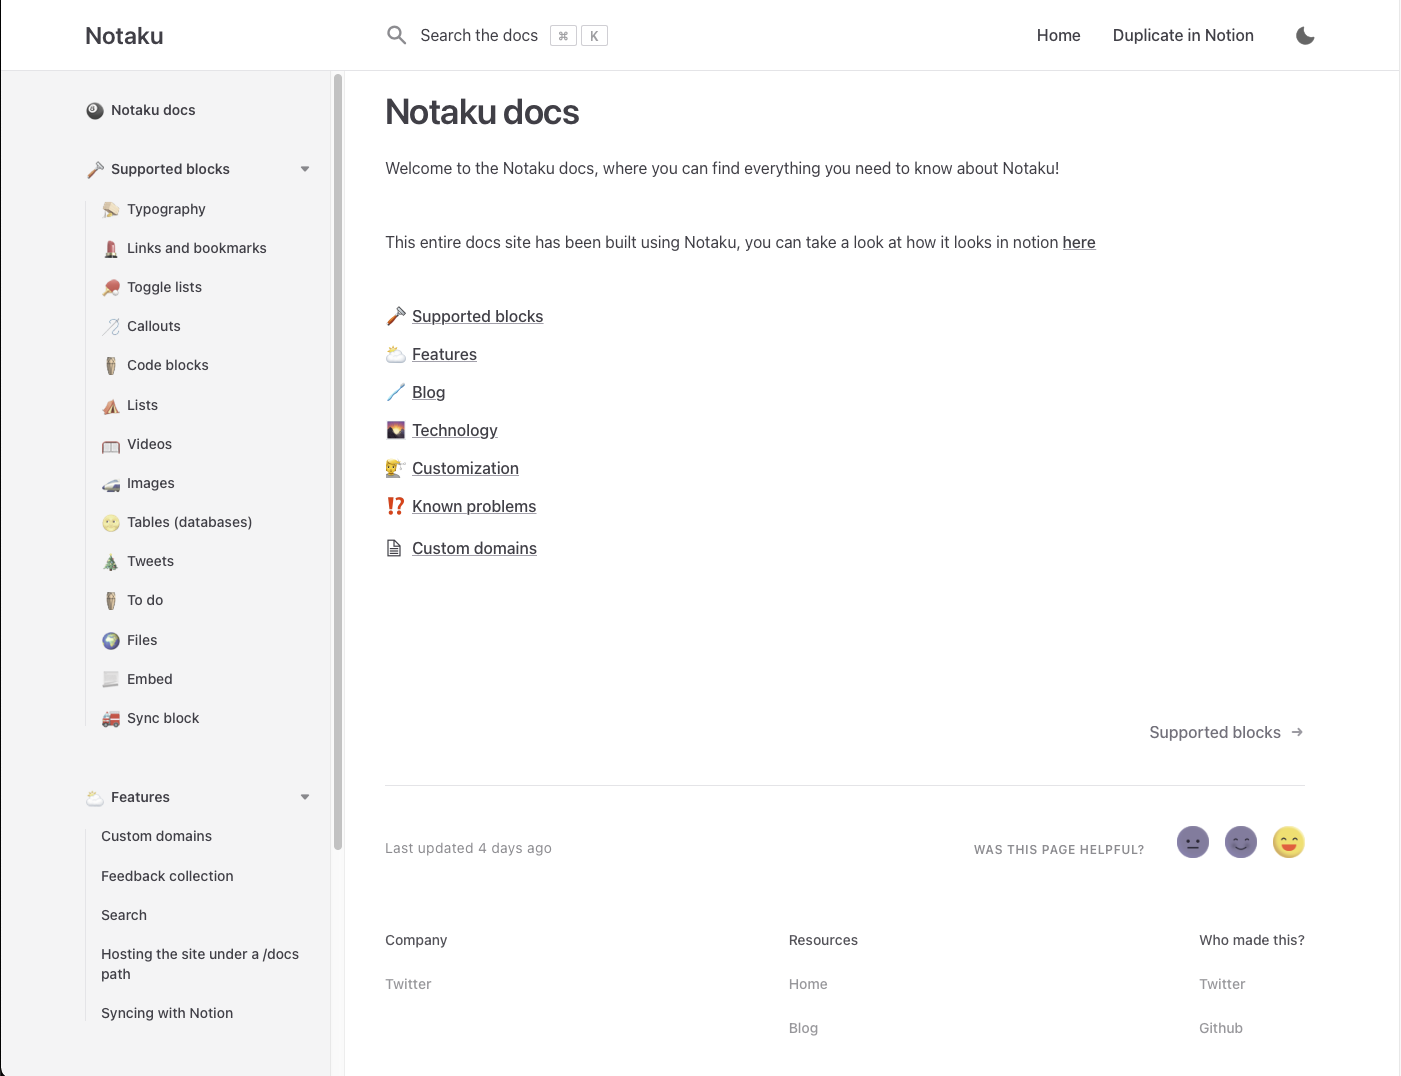Open the Blog link in page body
1401x1076 pixels.
tap(428, 392)
